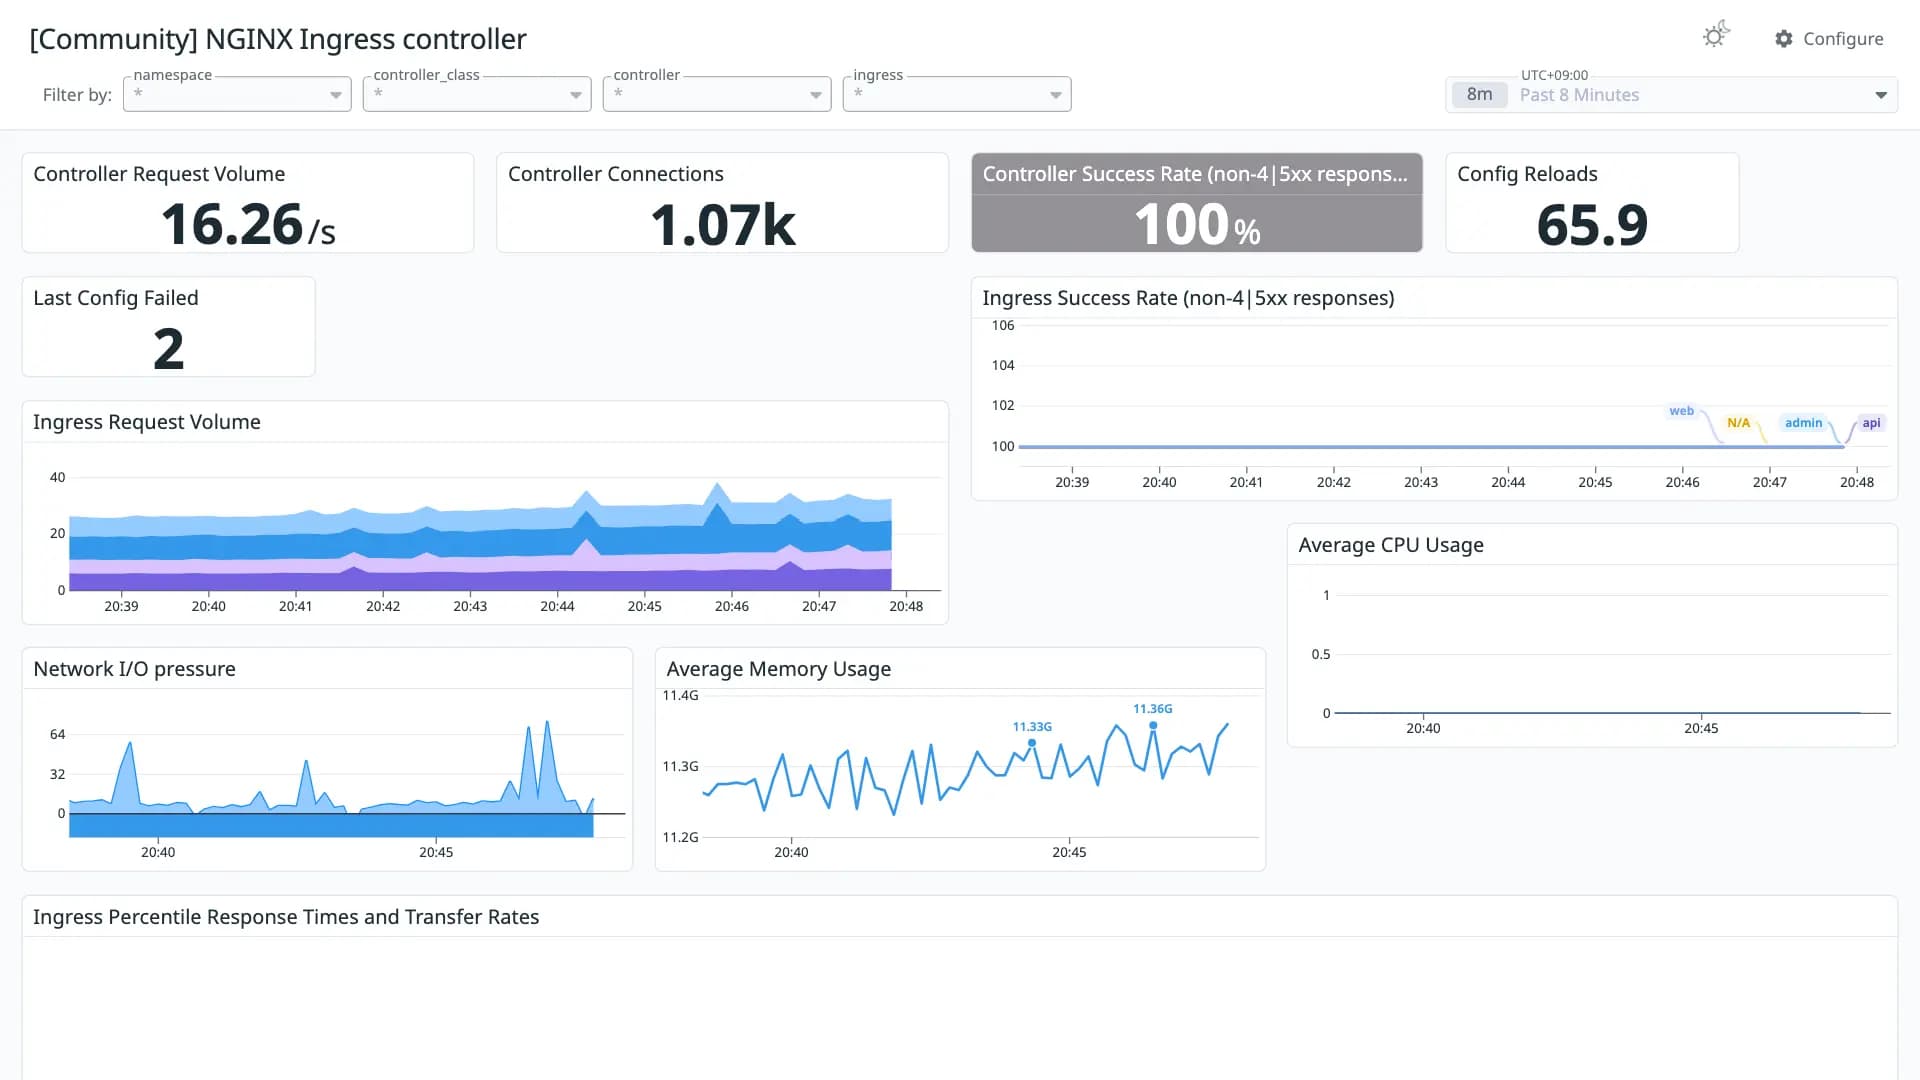The height and width of the screenshot is (1080, 1920).
Task: Click the N/A series label
Action: point(1738,423)
